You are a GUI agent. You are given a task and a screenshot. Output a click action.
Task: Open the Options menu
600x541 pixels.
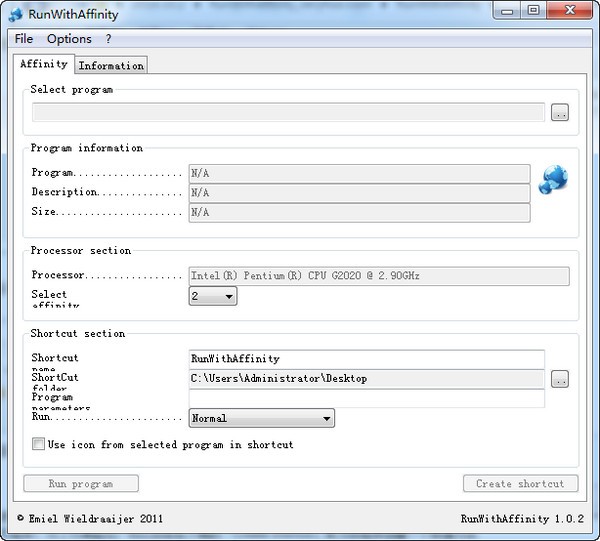tap(69, 39)
